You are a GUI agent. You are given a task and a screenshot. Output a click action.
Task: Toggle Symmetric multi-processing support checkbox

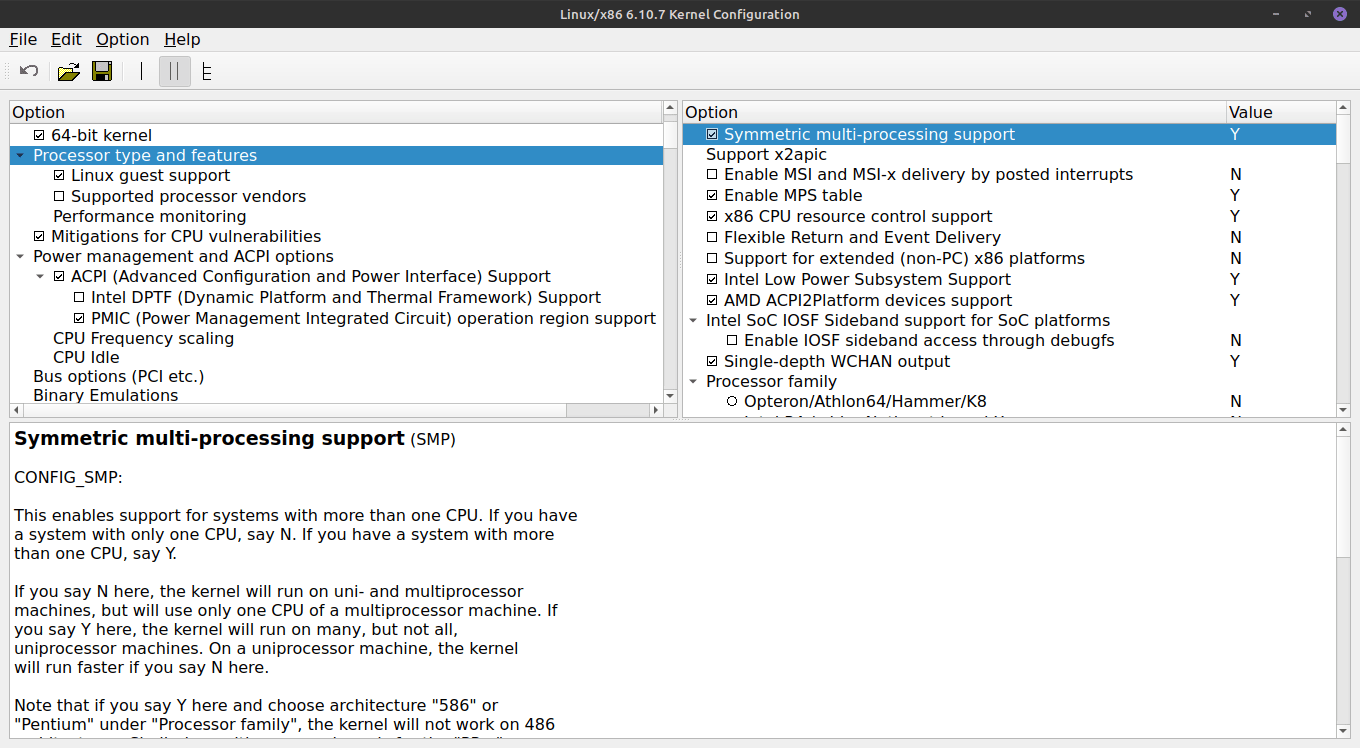click(x=712, y=134)
